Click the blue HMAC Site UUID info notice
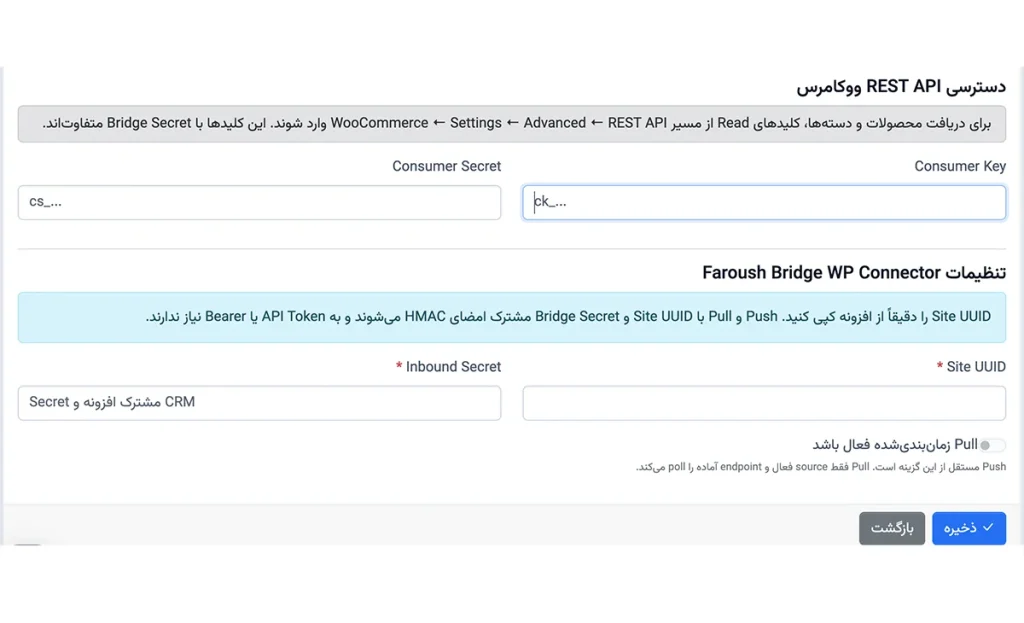Image resolution: width=1024 pixels, height=623 pixels. pyautogui.click(x=512, y=317)
